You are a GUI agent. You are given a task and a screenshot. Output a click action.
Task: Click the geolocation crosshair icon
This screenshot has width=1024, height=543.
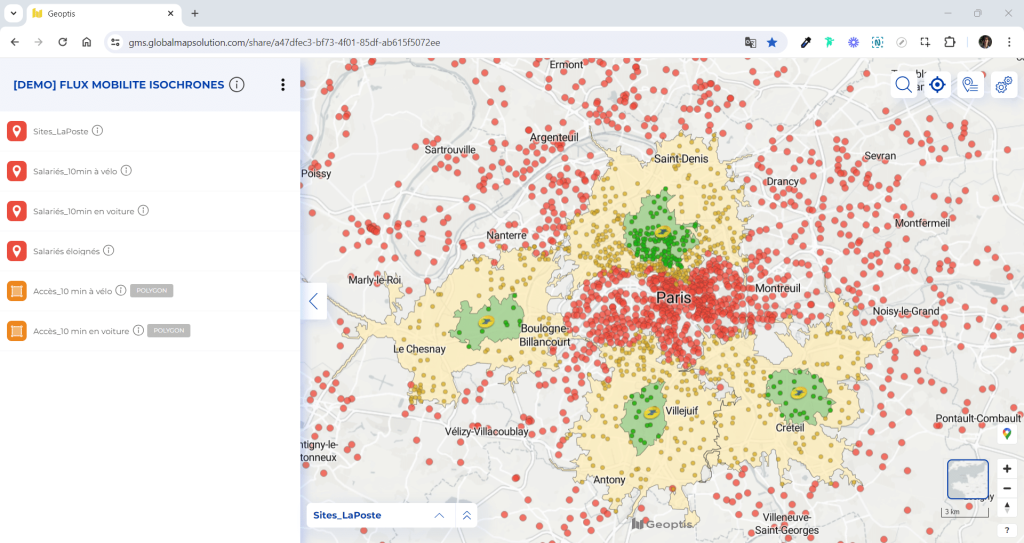937,85
